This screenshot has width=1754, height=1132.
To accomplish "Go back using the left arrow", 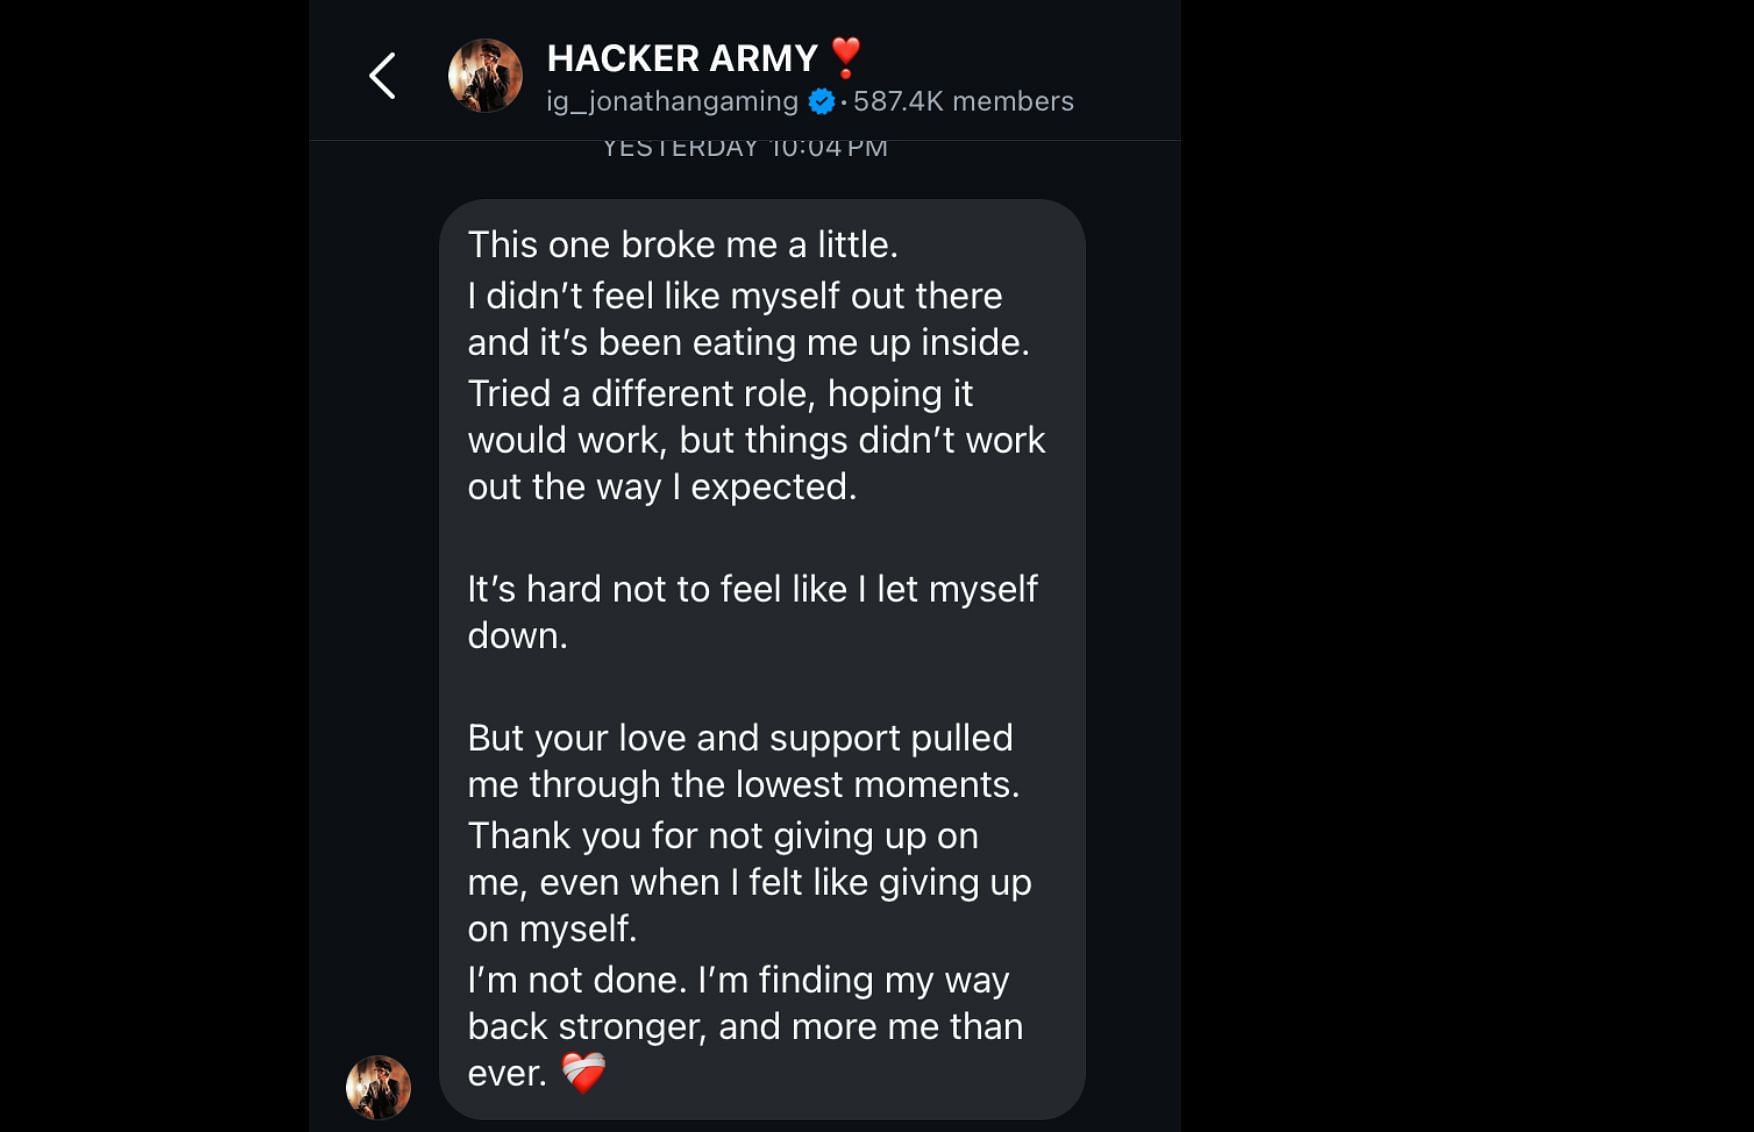I will (382, 76).
